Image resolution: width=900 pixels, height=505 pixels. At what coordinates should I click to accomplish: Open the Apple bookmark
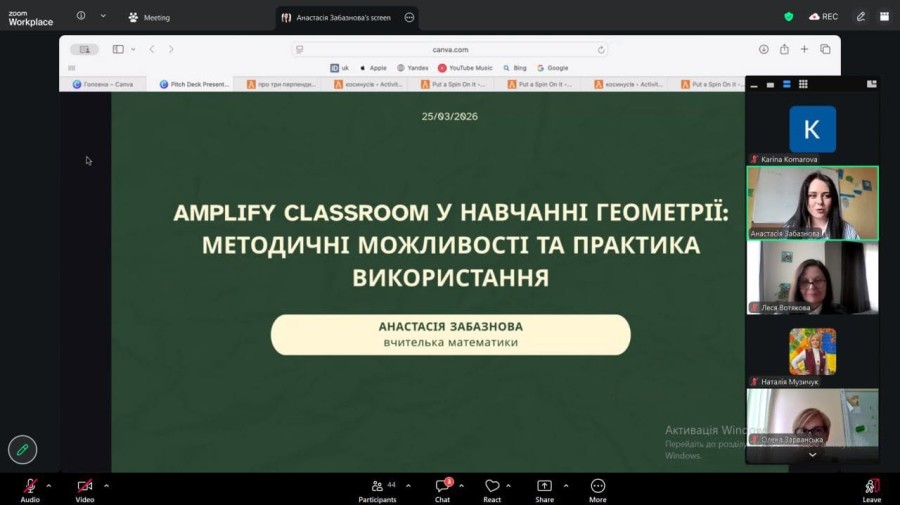click(373, 68)
